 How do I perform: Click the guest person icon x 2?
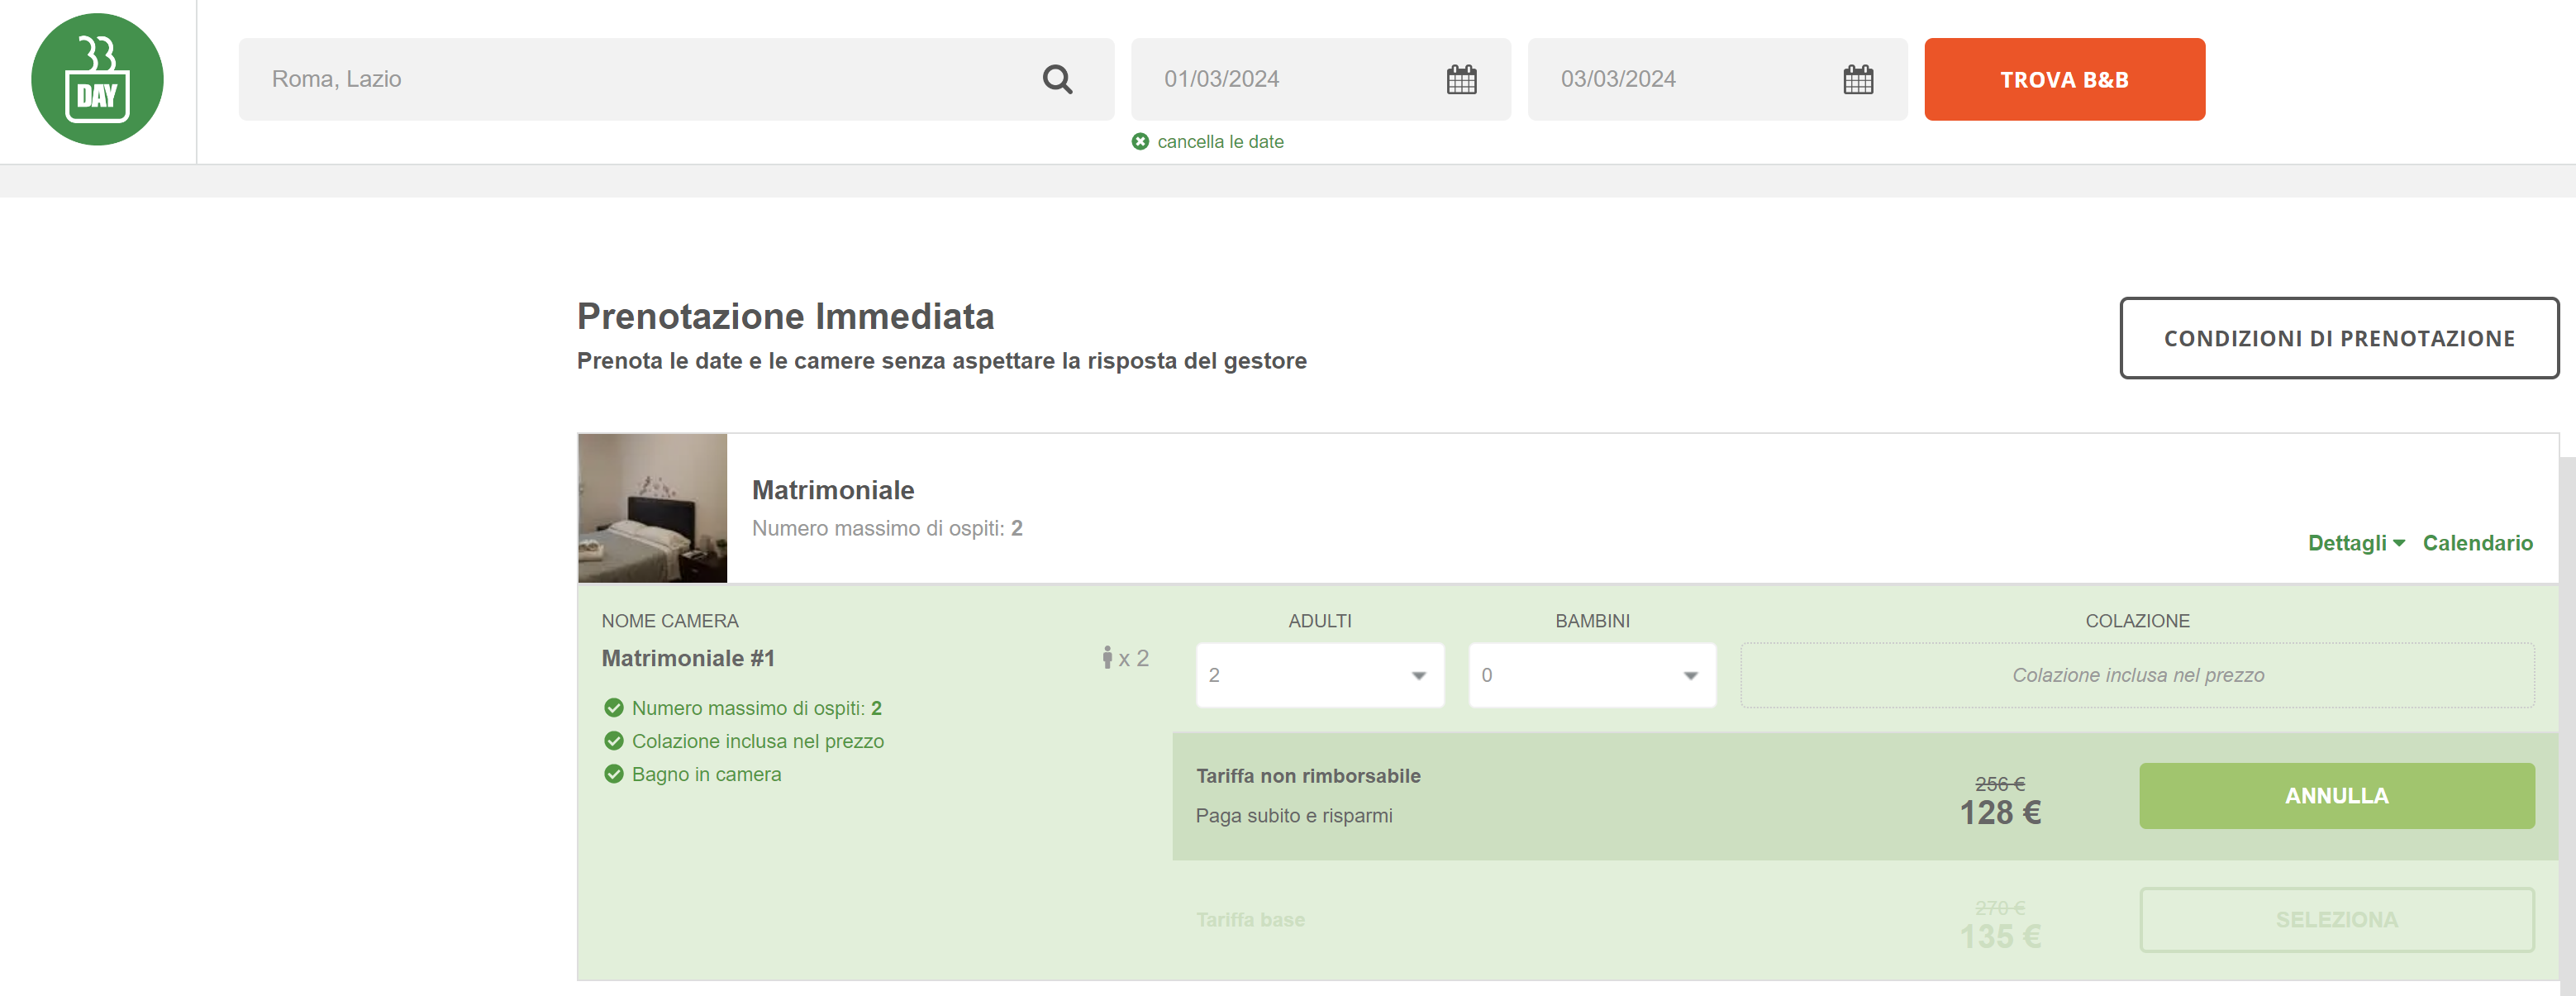(x=1108, y=657)
